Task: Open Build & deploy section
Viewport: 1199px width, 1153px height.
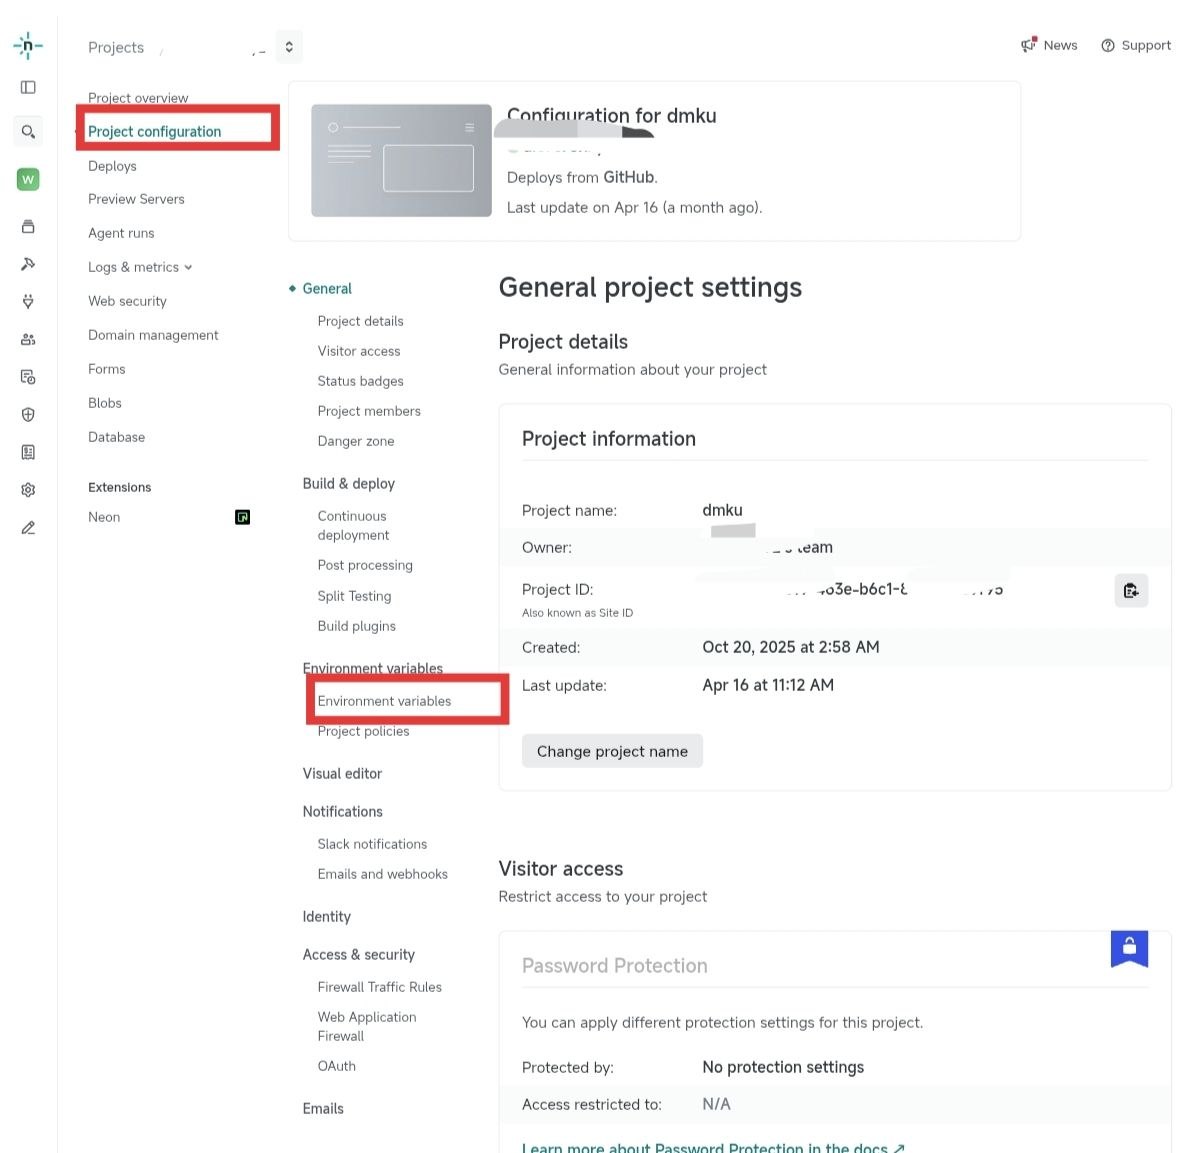Action: click(349, 483)
